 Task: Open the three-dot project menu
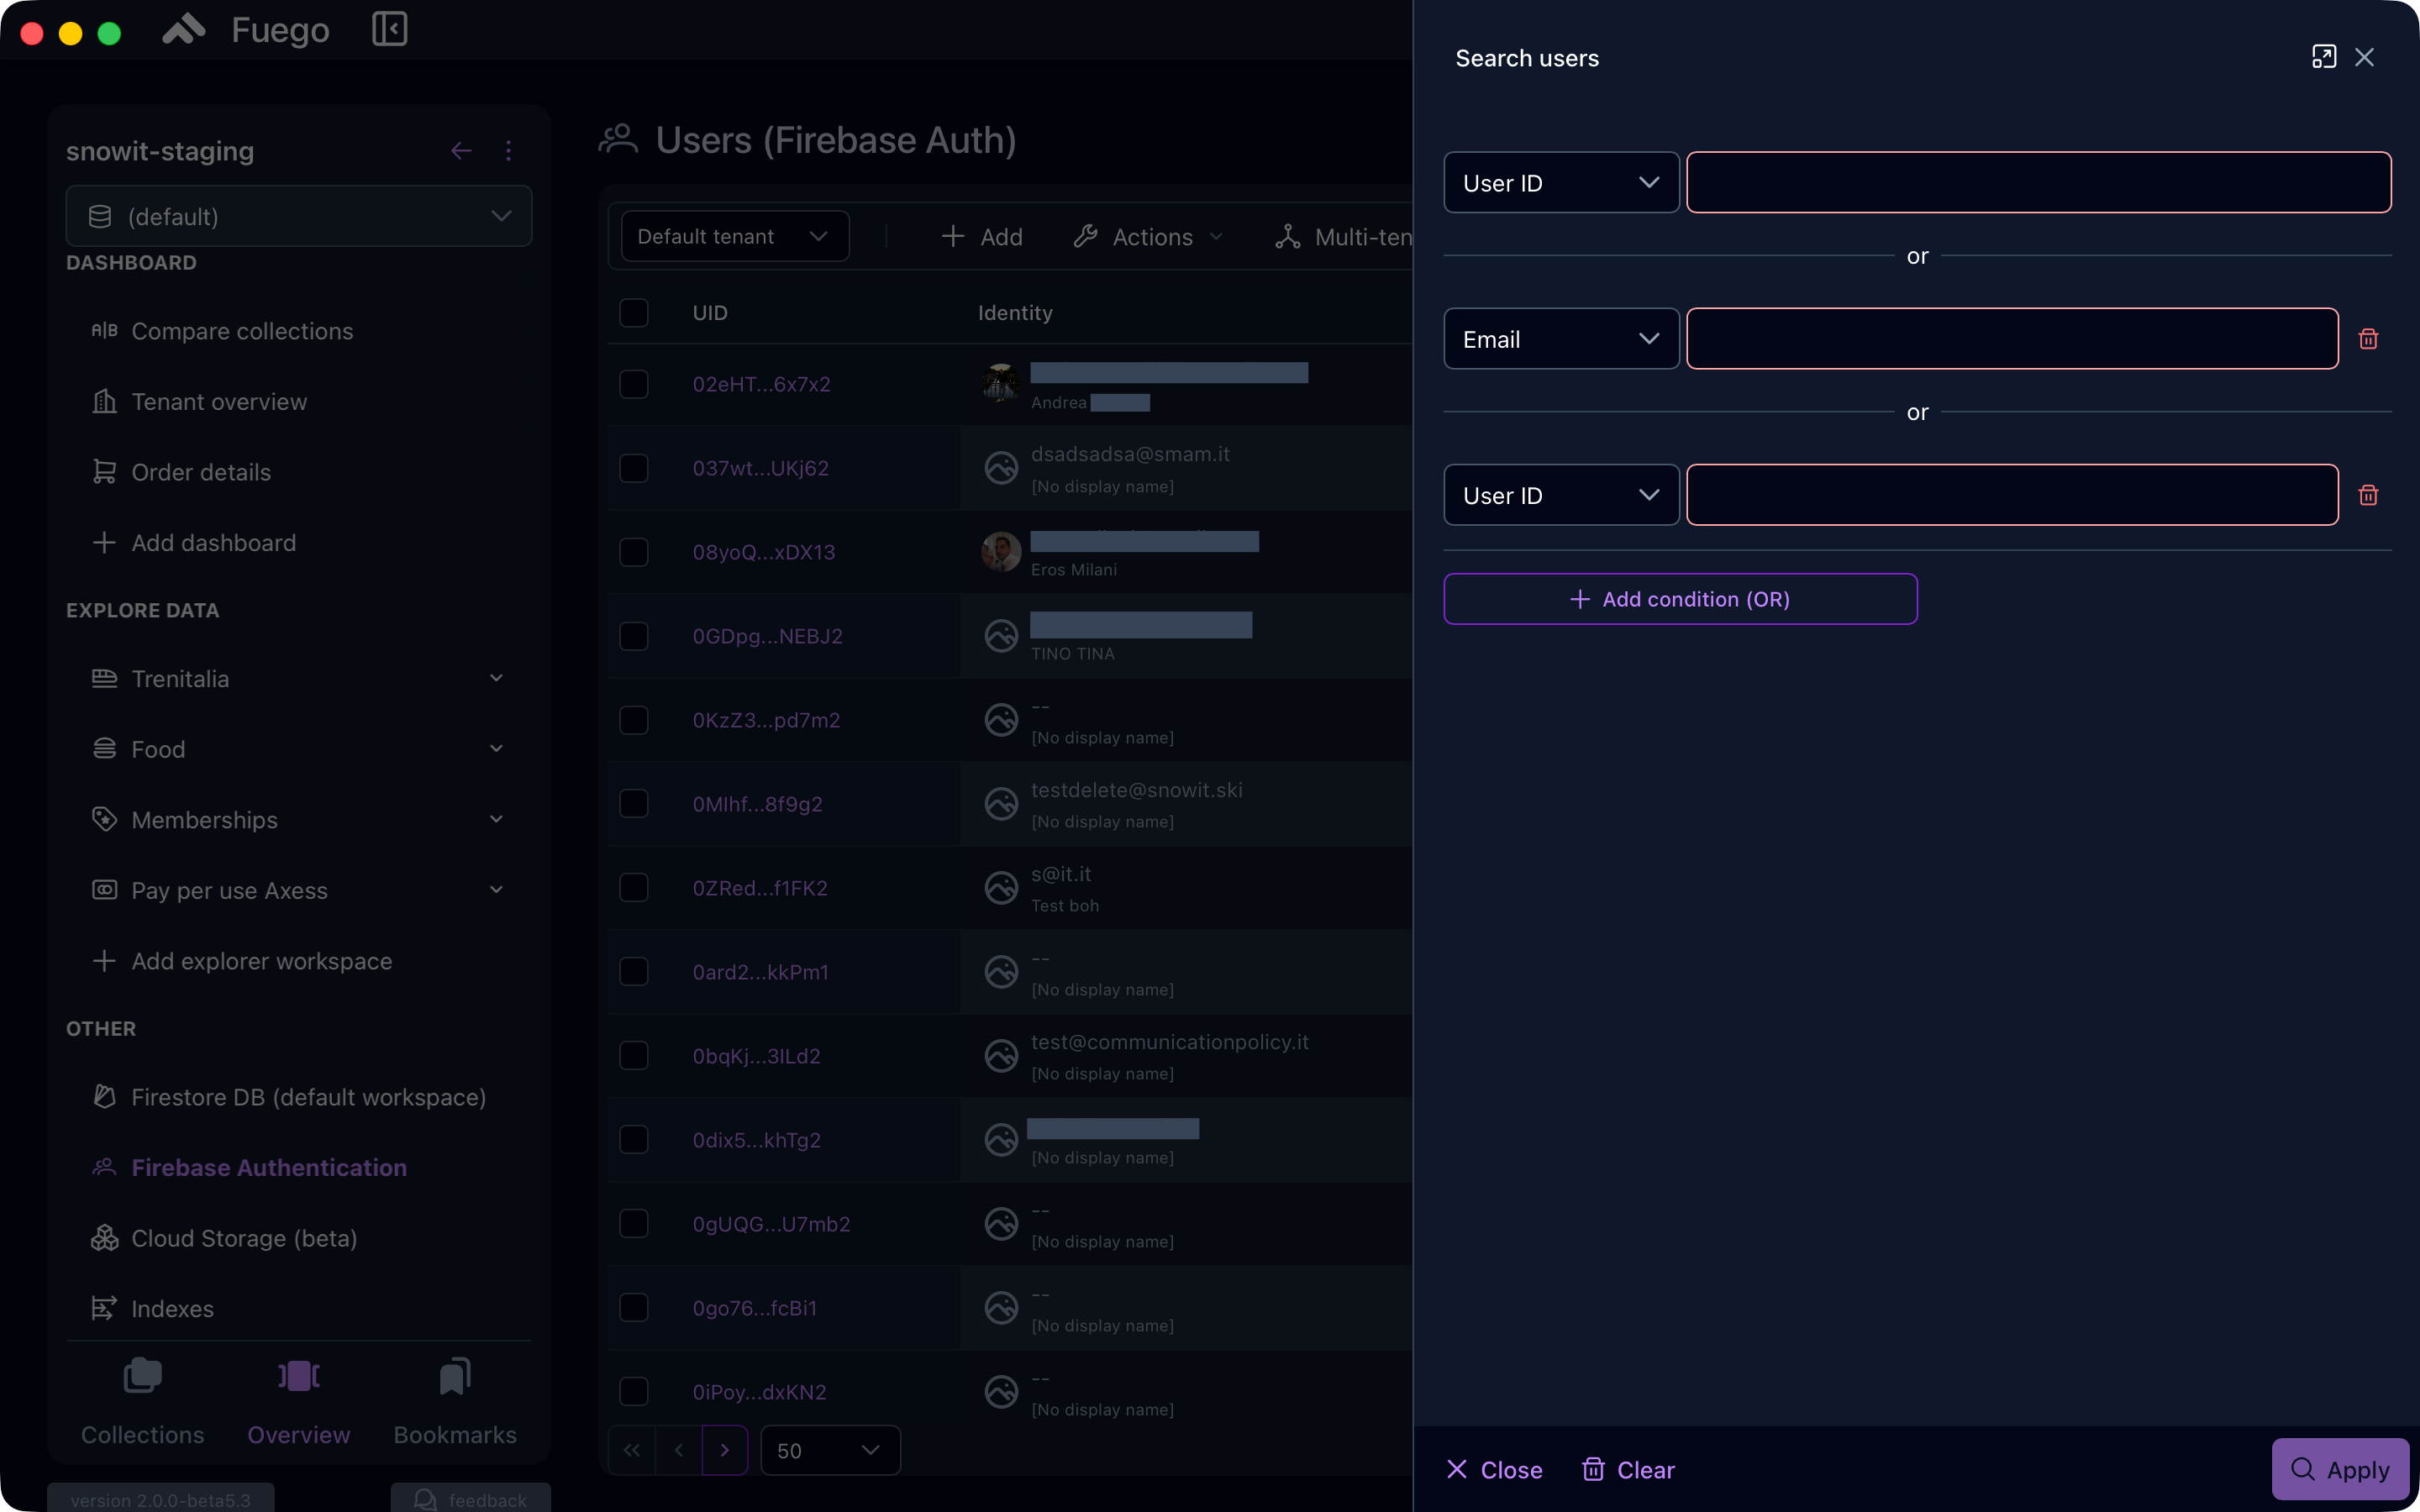[508, 151]
